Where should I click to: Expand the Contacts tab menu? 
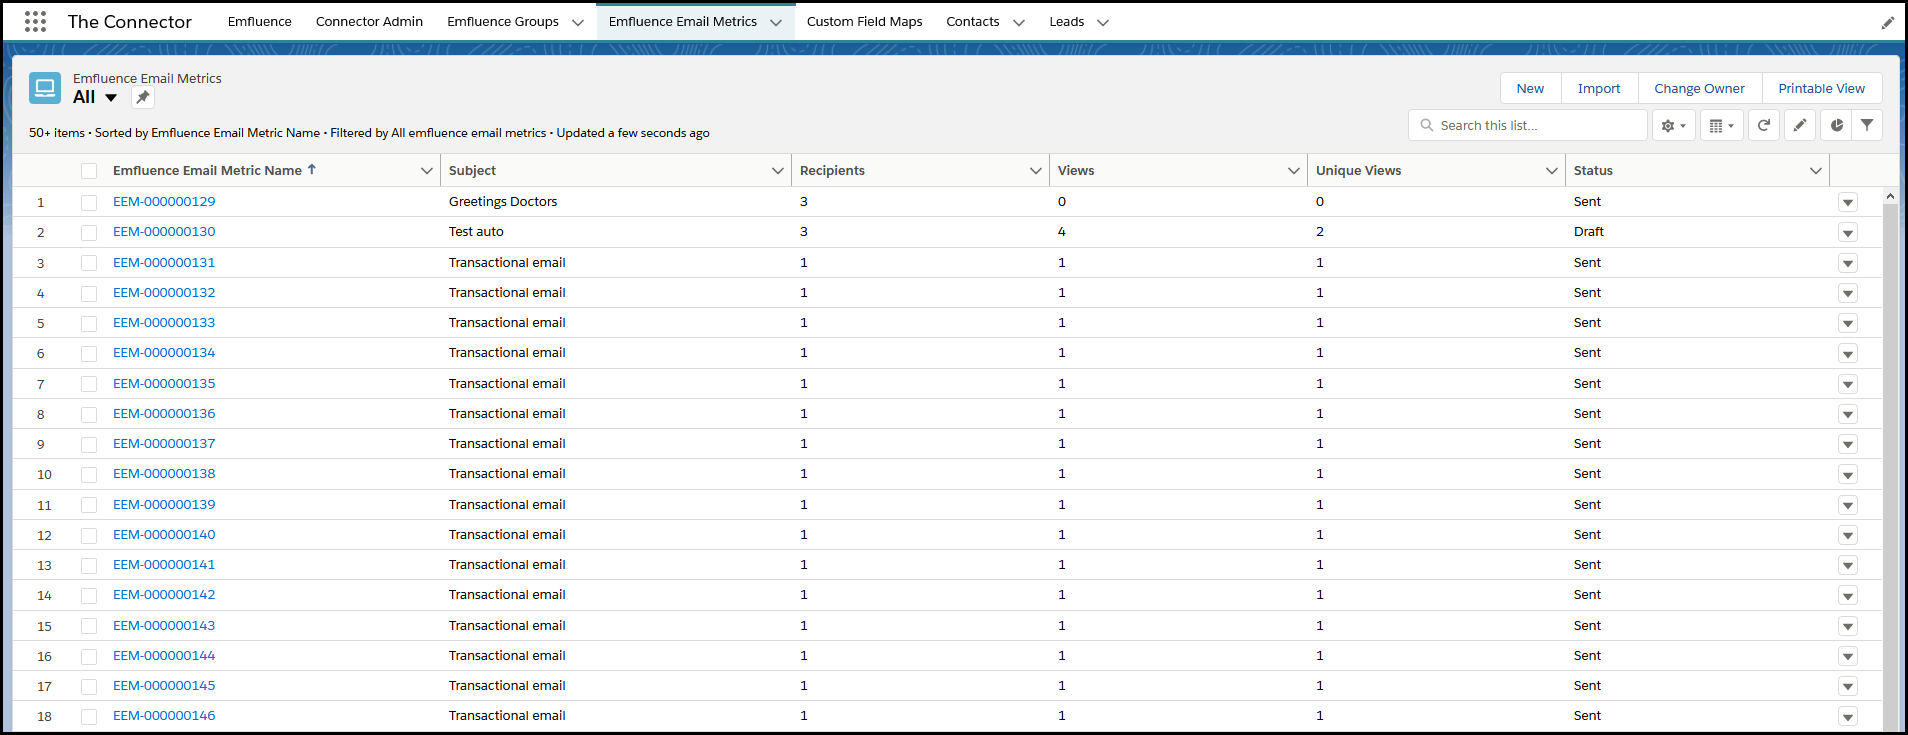click(1019, 22)
